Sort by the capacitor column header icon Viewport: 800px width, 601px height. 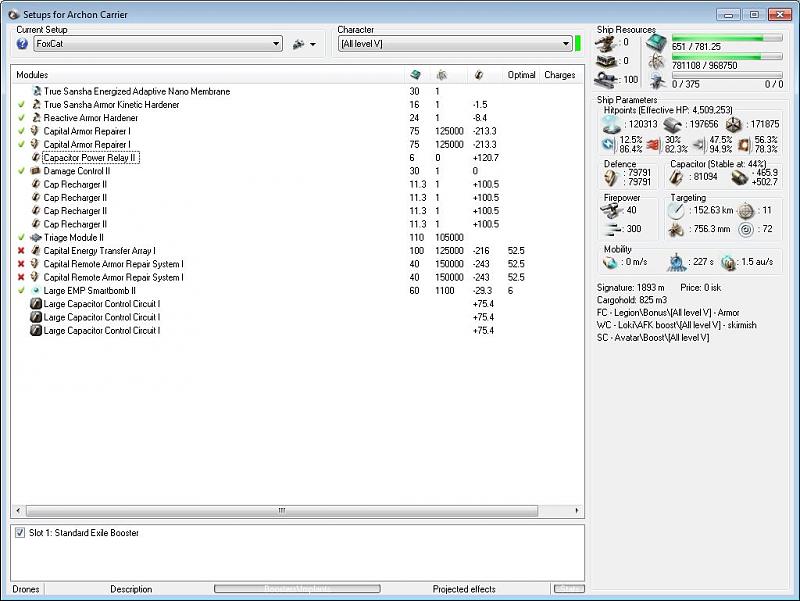tap(479, 75)
